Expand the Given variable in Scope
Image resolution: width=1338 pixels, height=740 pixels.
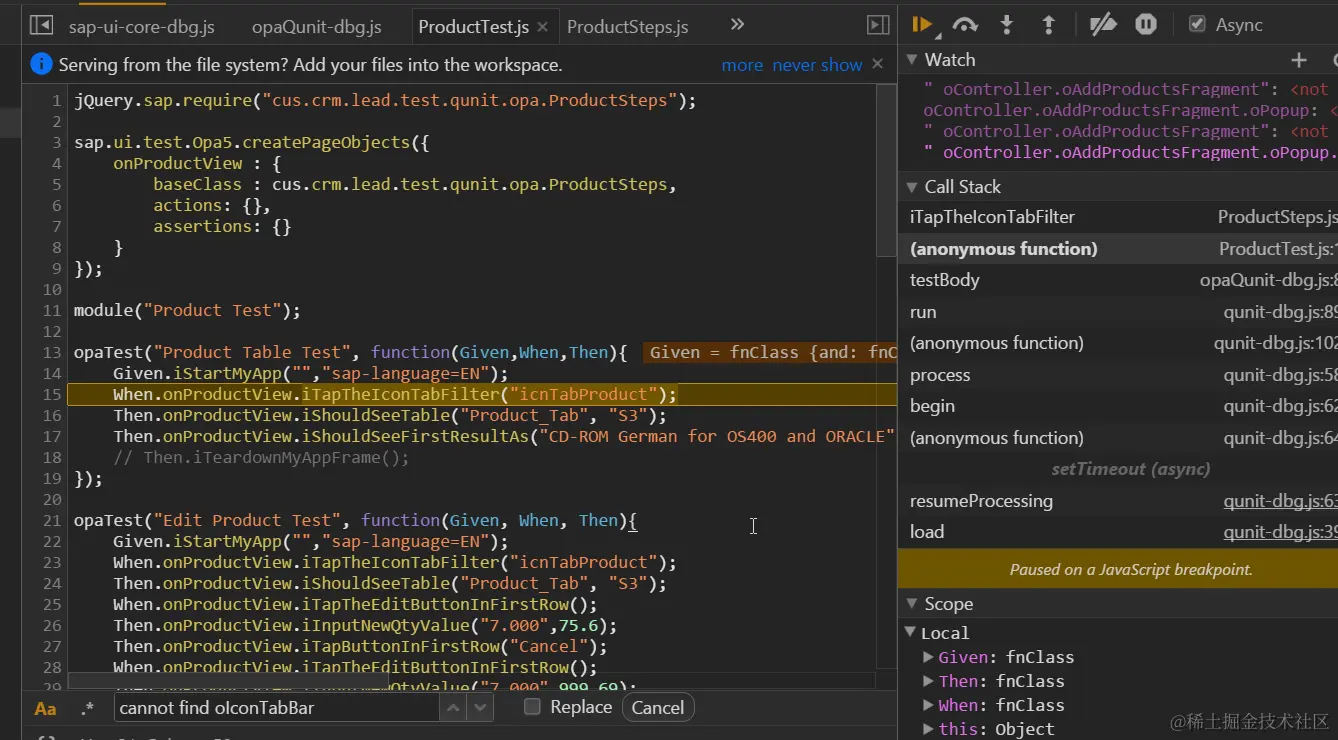(x=929, y=657)
